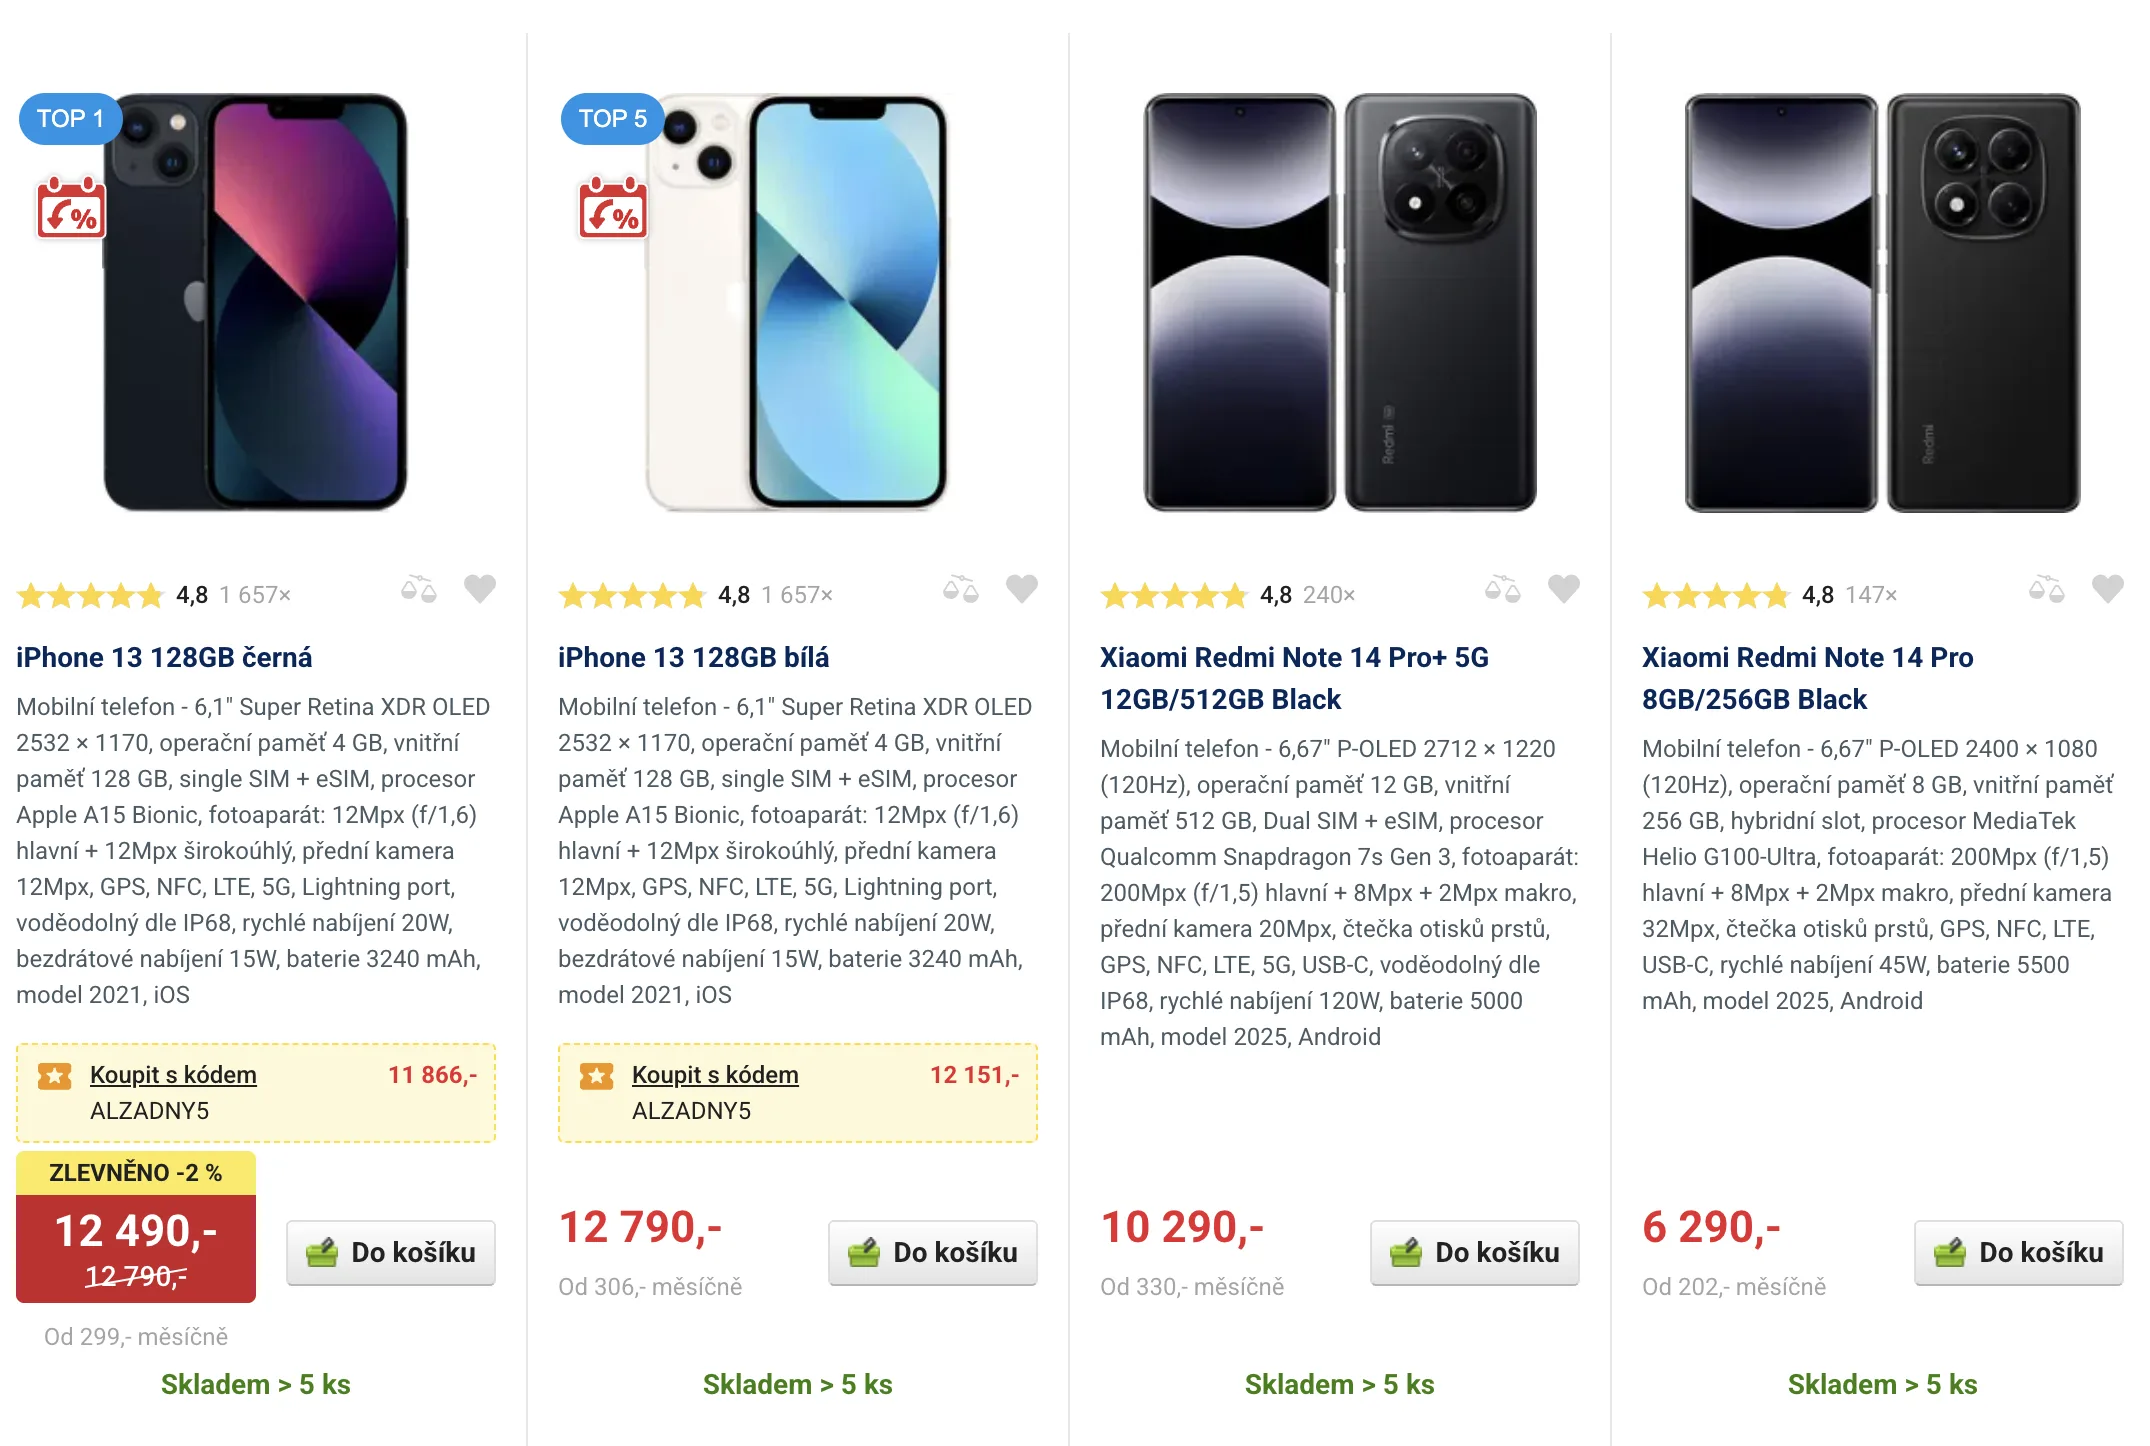
Task: Click the TOP 5 badge
Action: 612,119
